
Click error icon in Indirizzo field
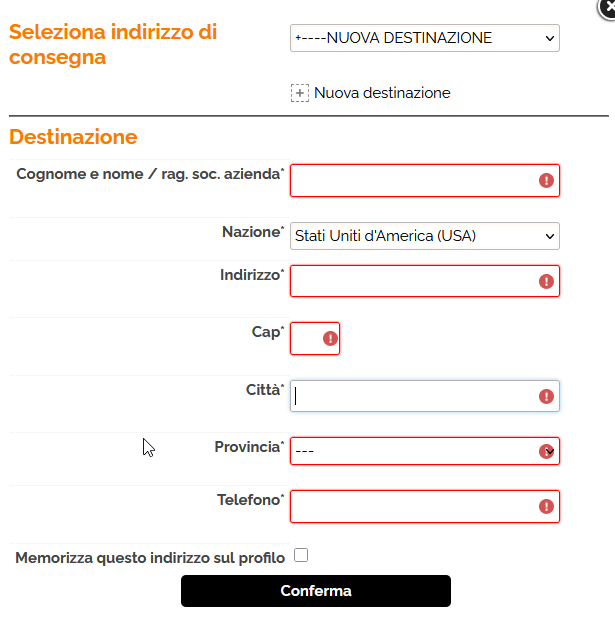(x=546, y=281)
